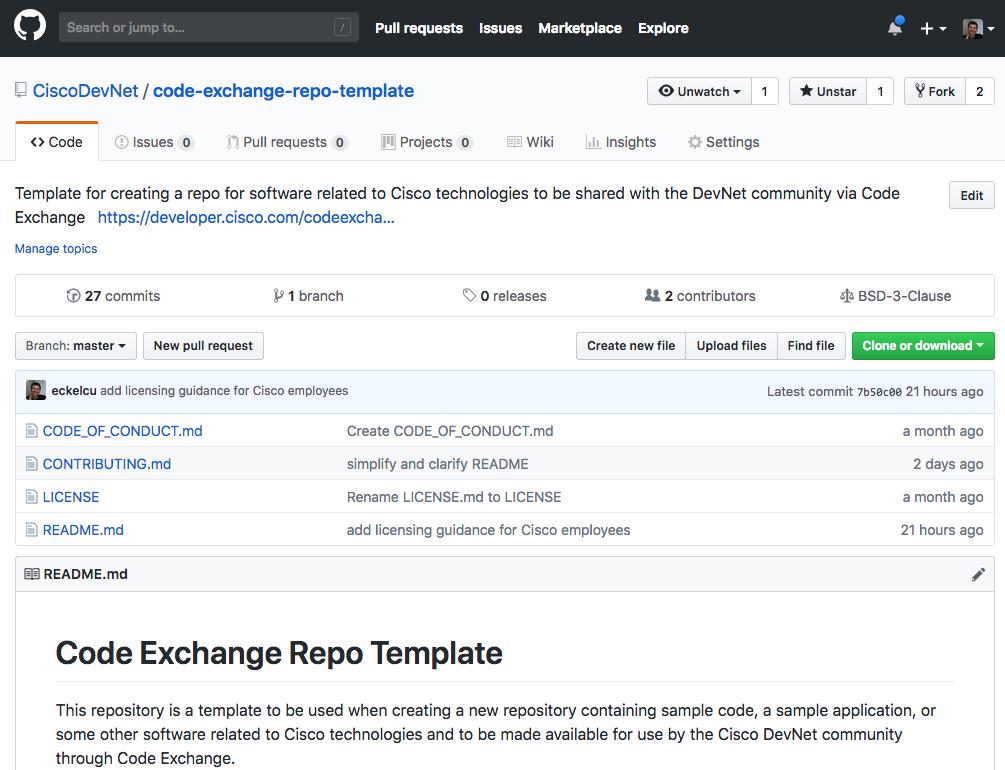Viewport: 1005px width, 770px height.
Task: Open eckelcu's profile in the commit bar
Action: [74, 390]
